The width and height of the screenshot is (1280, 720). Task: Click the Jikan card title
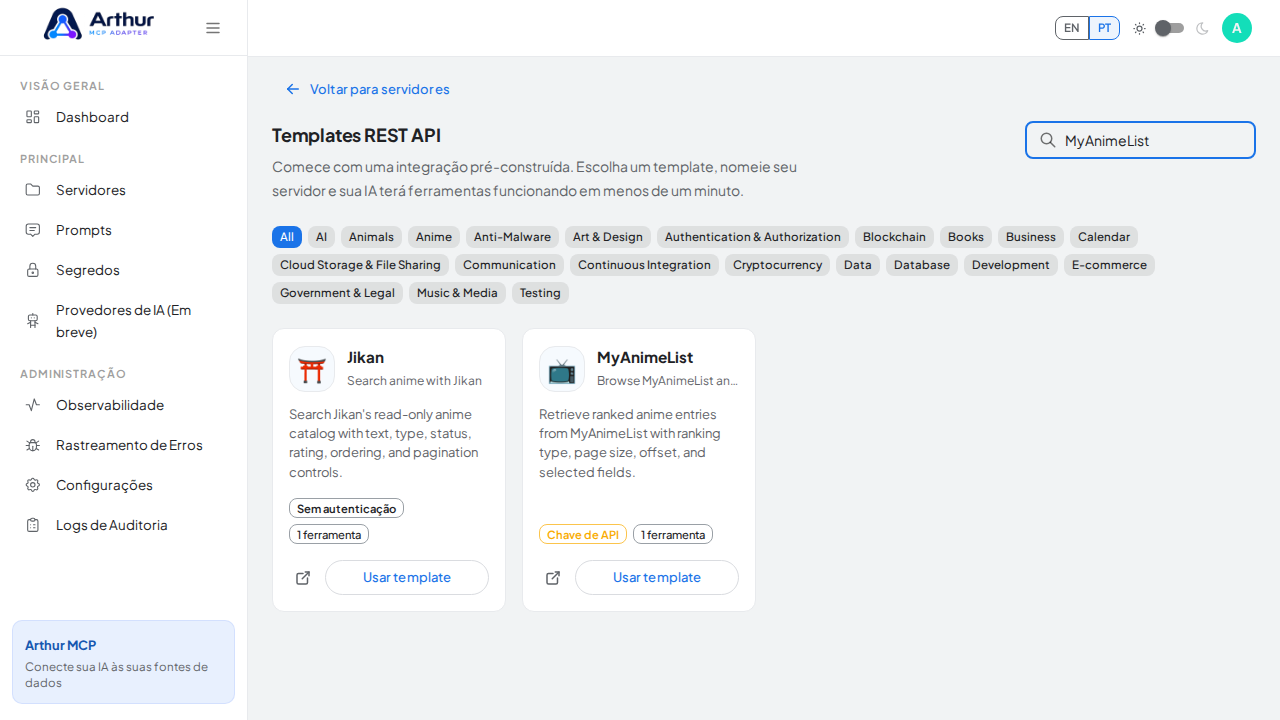[x=365, y=357]
